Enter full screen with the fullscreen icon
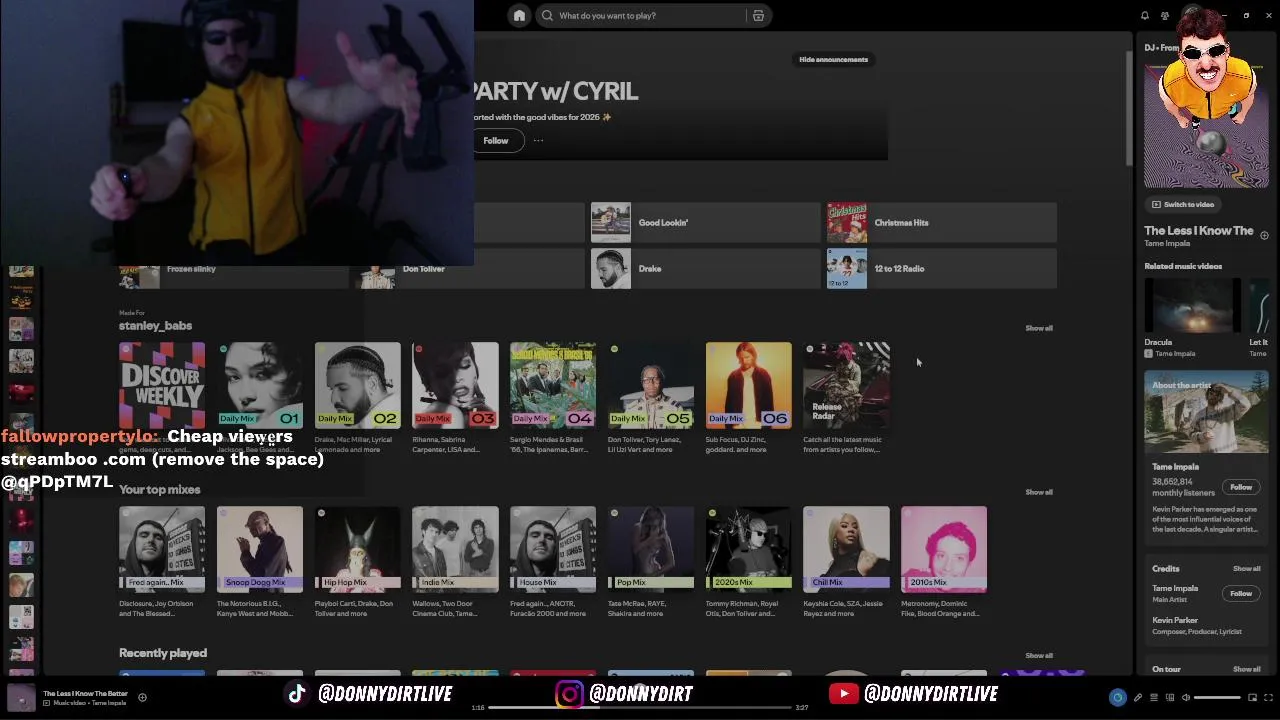 pyautogui.click(x=1269, y=697)
